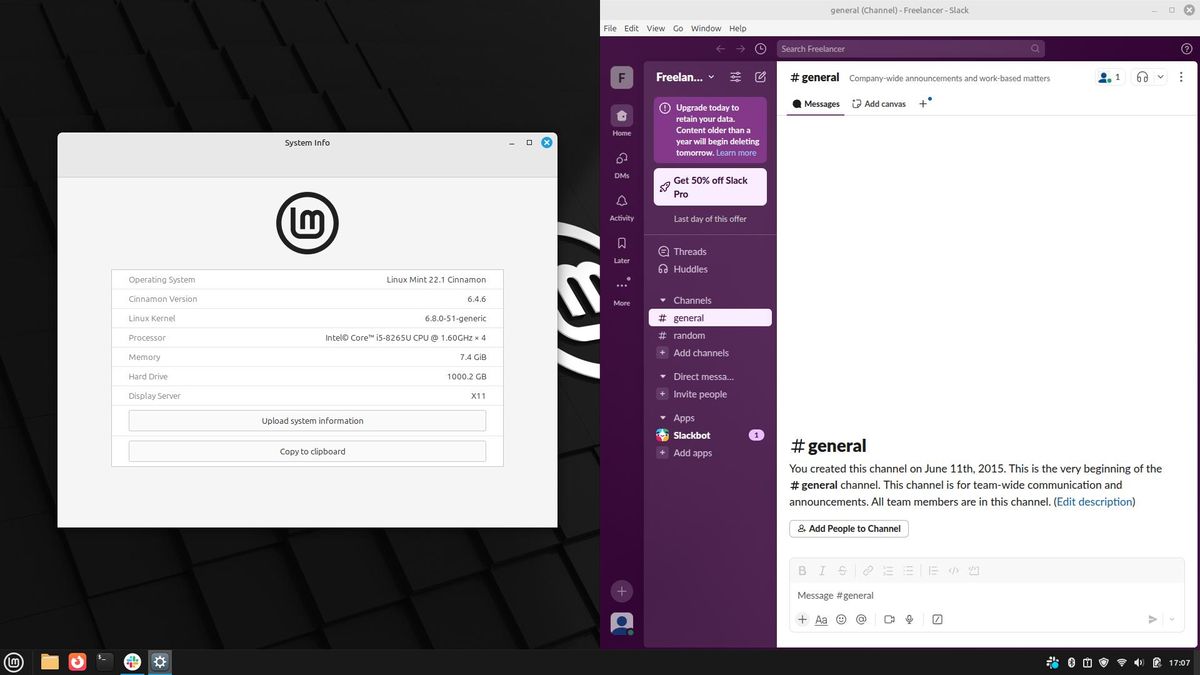The height and width of the screenshot is (675, 1200).
Task: Open the Edit menu in Slack
Action: click(631, 28)
